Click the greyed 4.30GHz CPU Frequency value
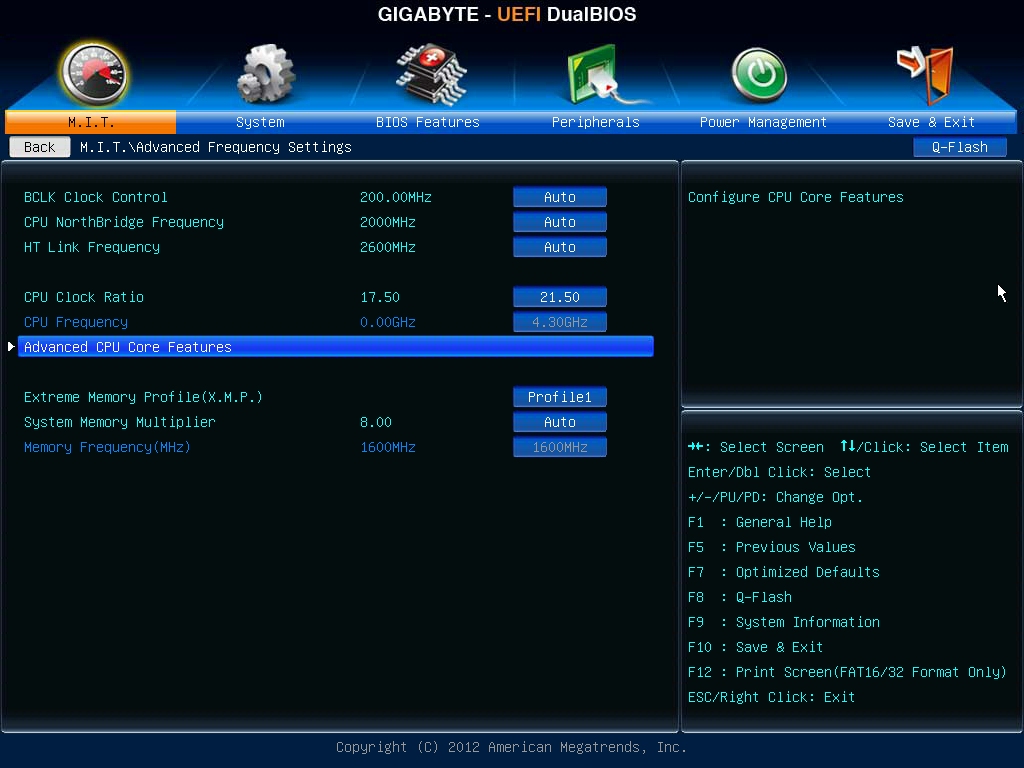 coord(560,322)
